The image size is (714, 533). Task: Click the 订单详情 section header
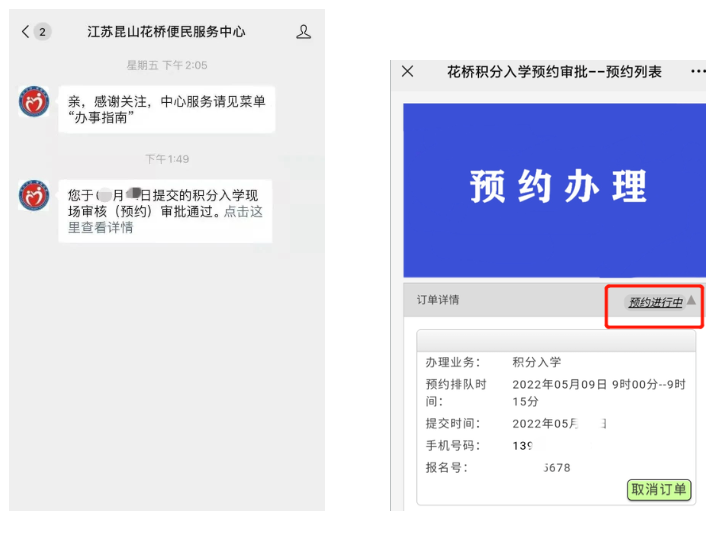438,300
